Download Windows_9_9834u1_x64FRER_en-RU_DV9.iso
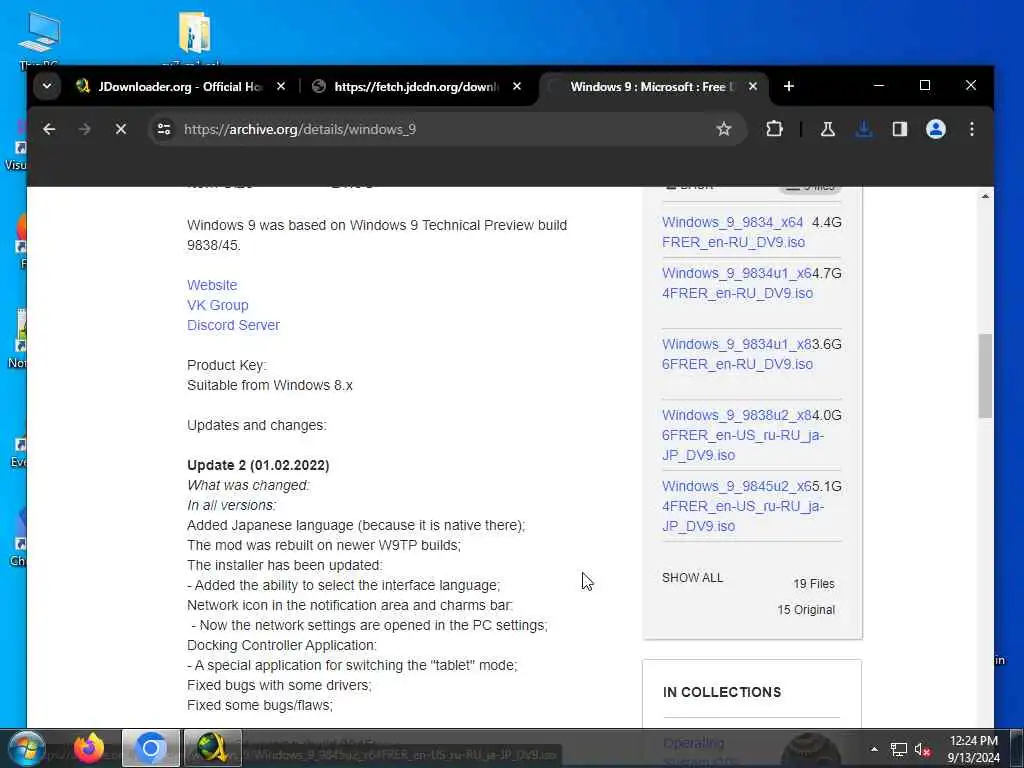Screen dimensions: 1024x768 click(x=737, y=283)
